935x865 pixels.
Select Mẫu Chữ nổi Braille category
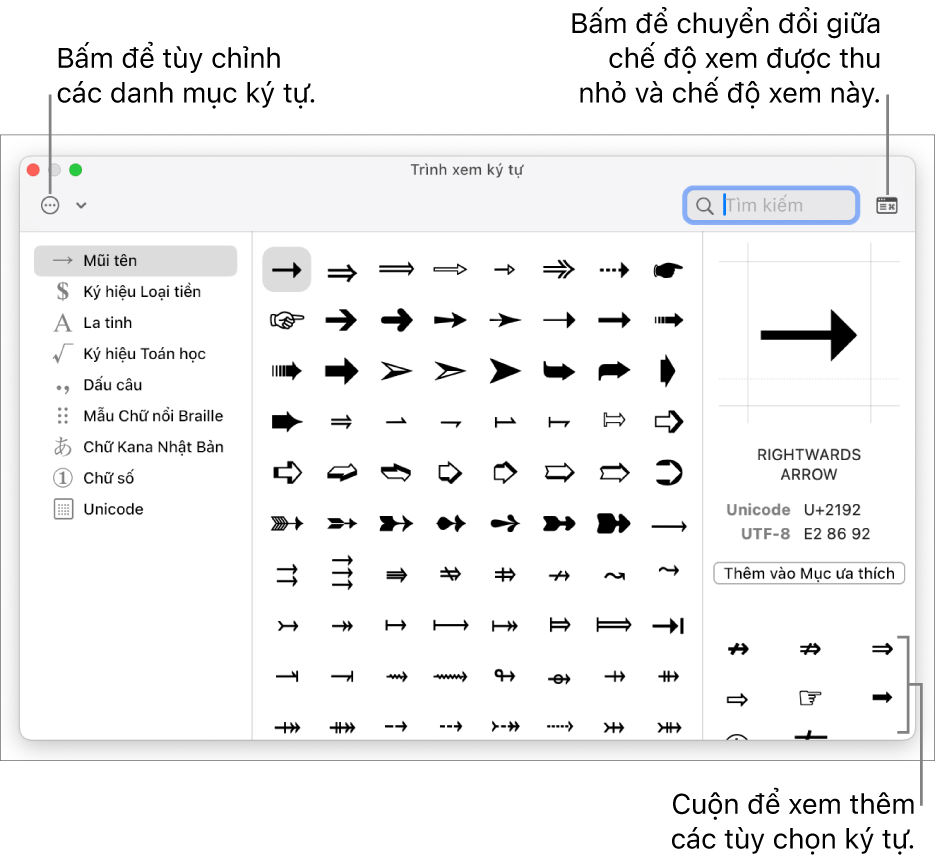point(135,416)
